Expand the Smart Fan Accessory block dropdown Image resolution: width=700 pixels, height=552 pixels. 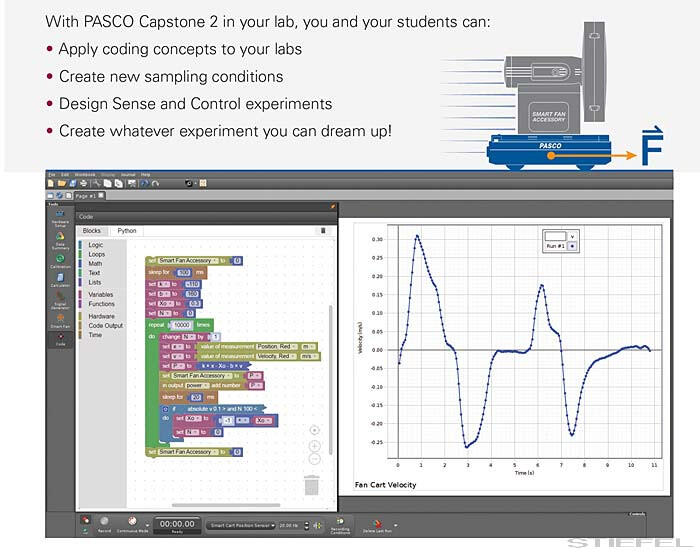point(216,260)
